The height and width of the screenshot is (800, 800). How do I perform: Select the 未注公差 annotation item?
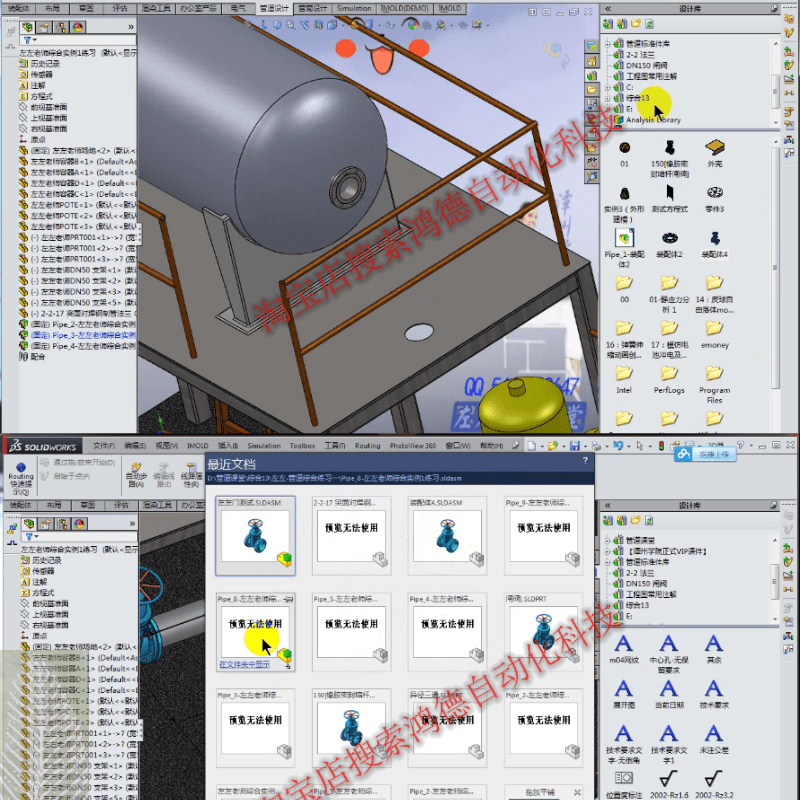(714, 739)
